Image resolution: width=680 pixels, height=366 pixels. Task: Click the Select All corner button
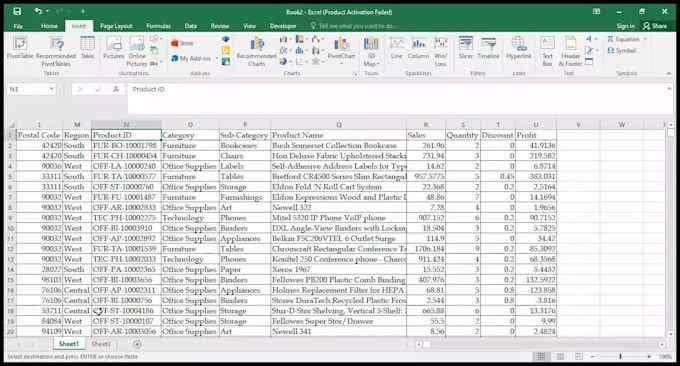point(10,125)
